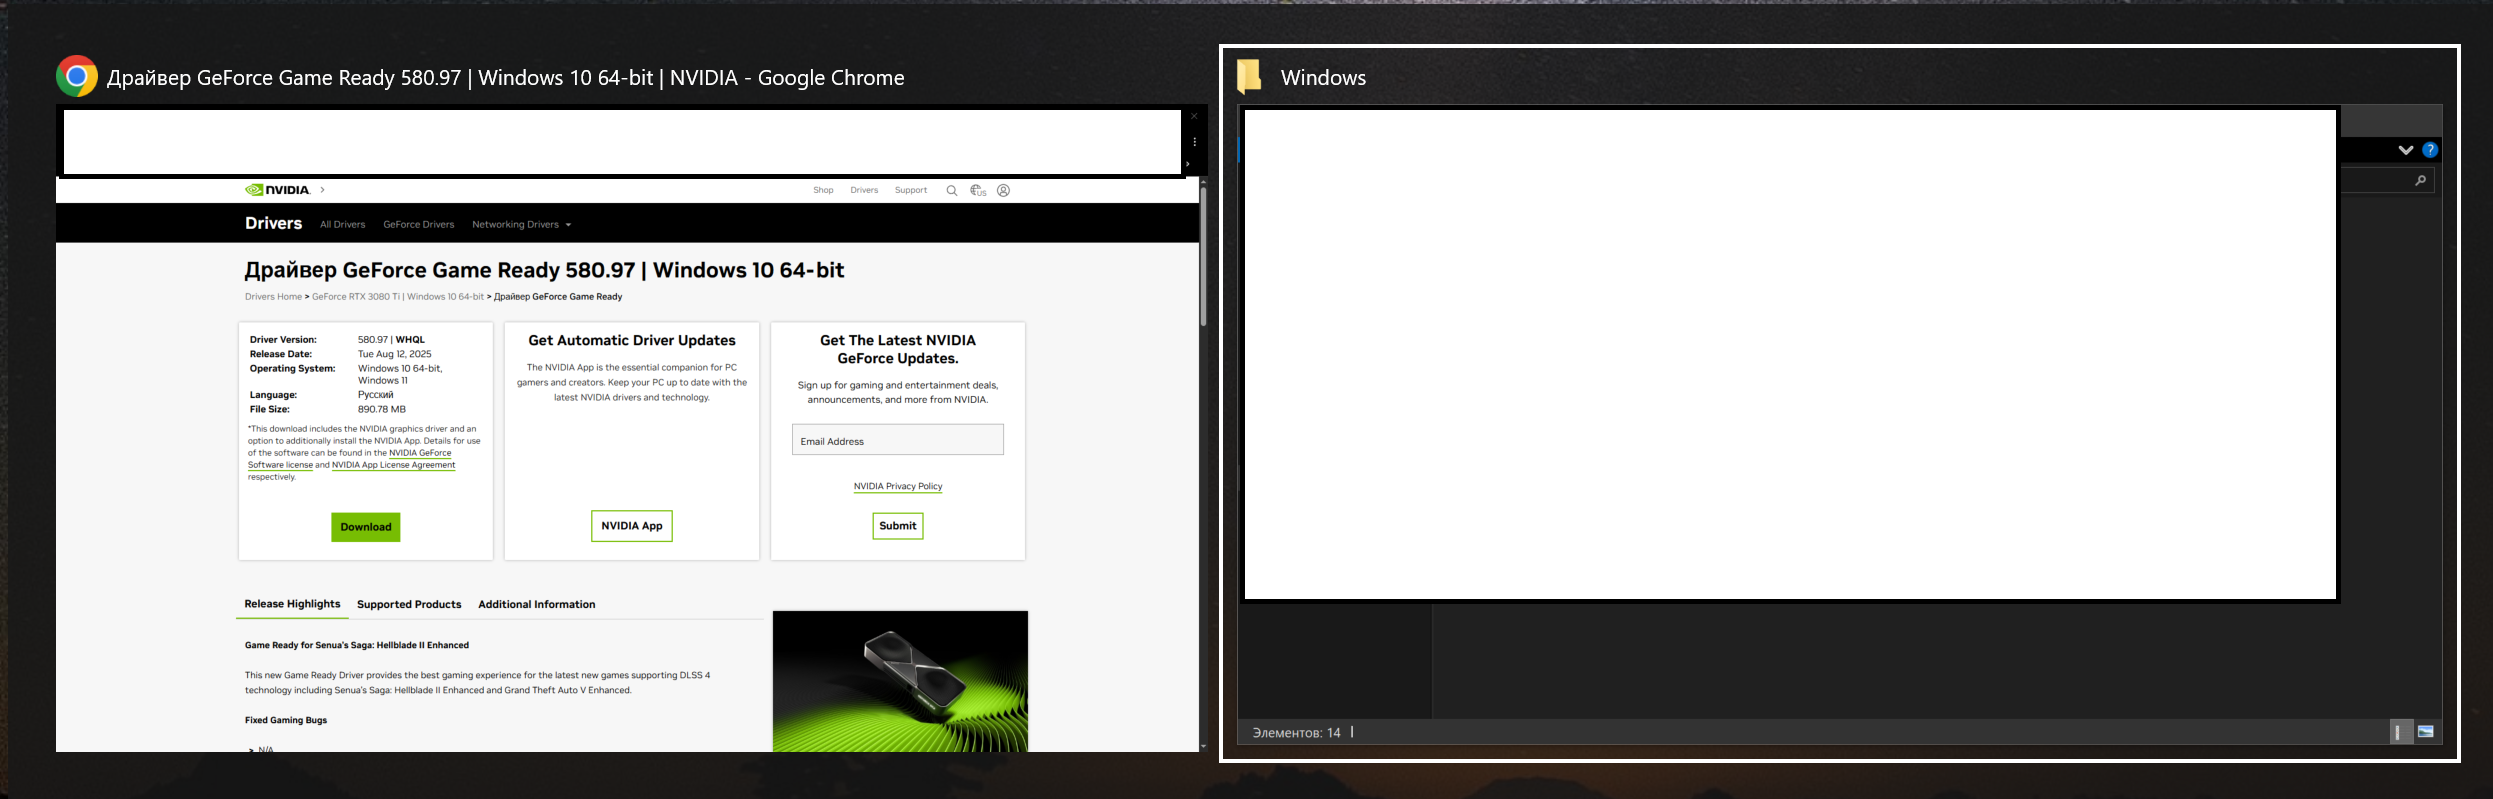Click the 'Get The Latest NVIDIA GeForce Updates.' heading
Viewport: 2493px width, 799px height.
(898, 349)
